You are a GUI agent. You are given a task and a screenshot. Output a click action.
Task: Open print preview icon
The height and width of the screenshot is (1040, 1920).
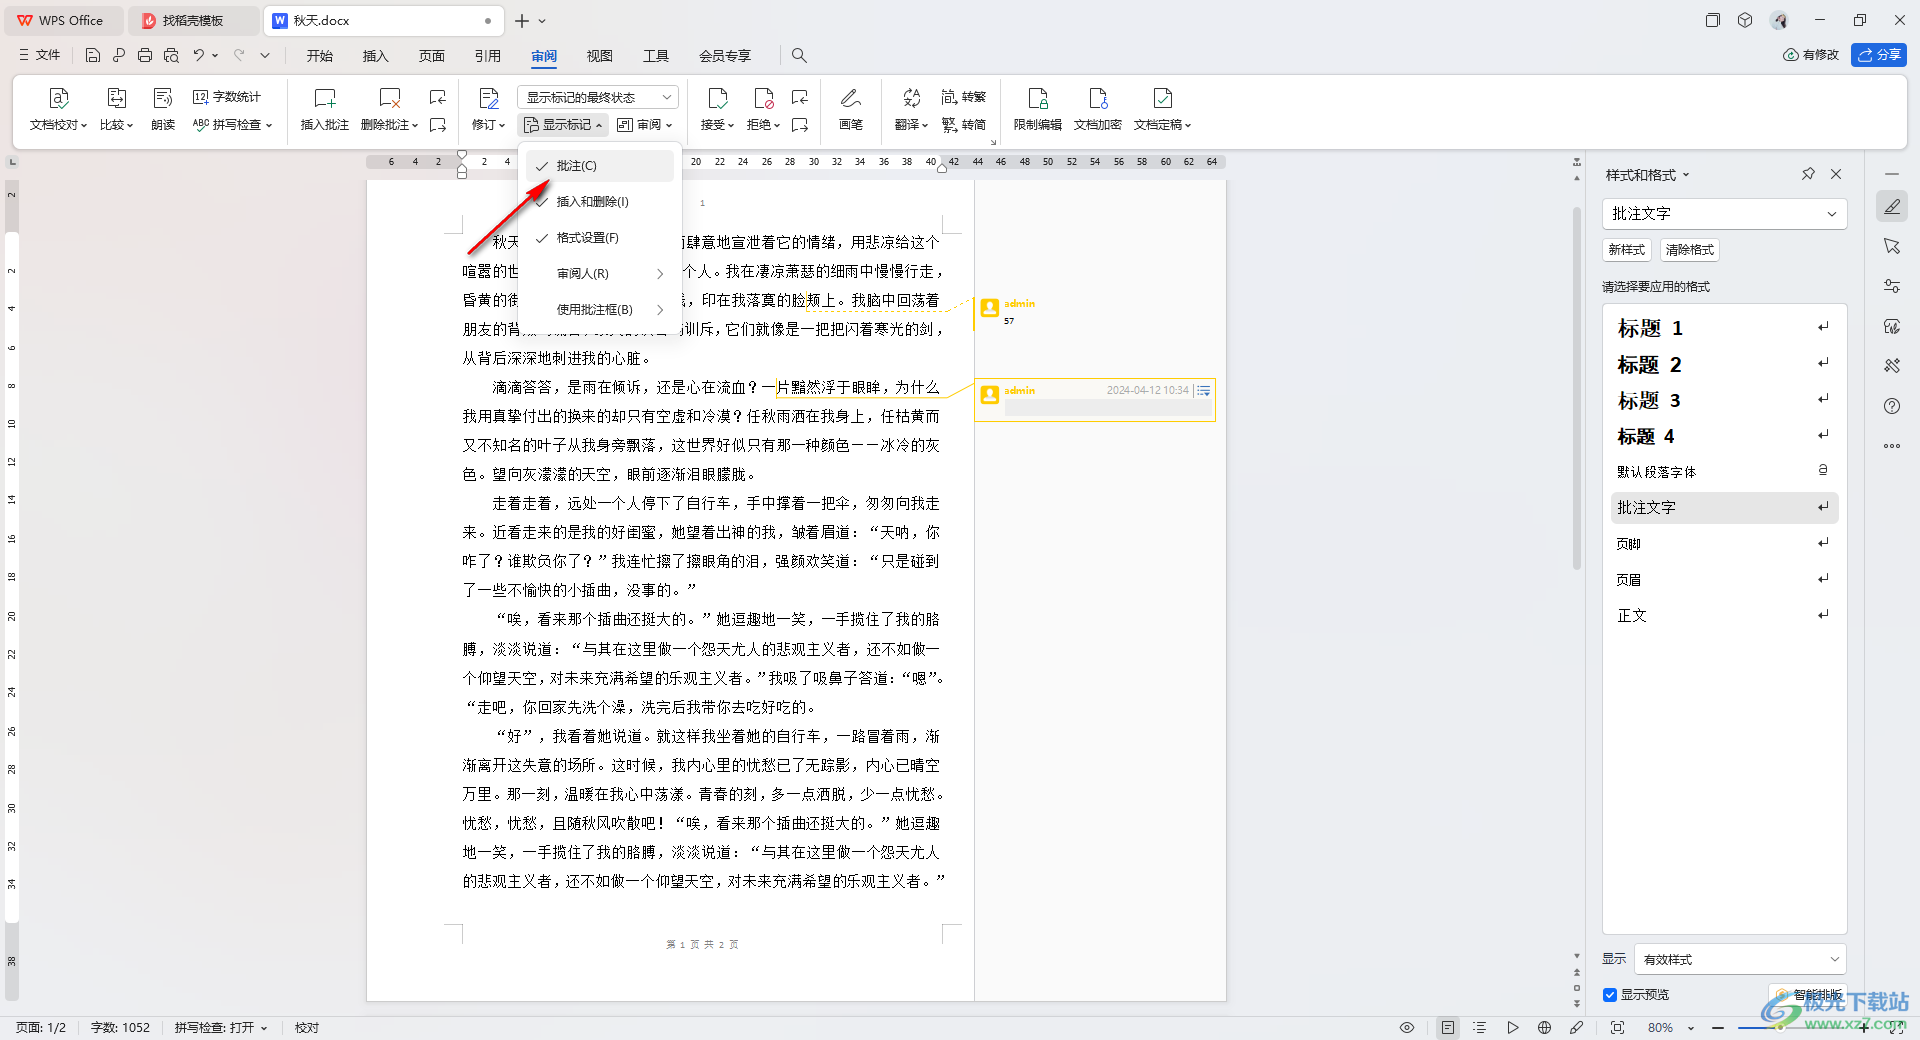pyautogui.click(x=171, y=55)
